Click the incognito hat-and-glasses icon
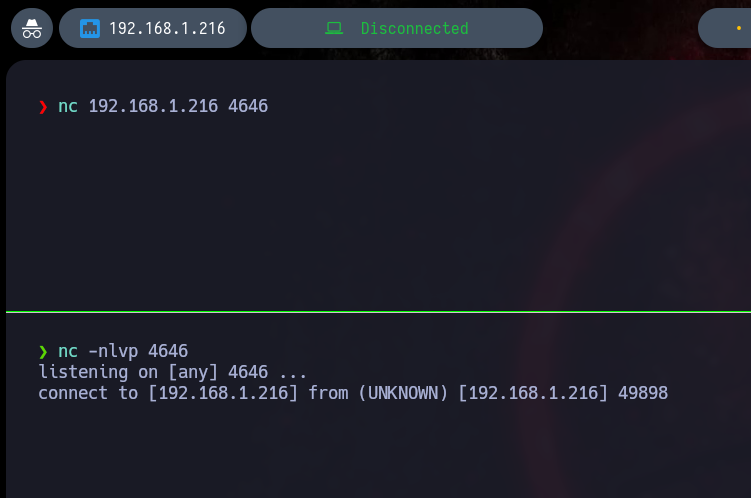The image size is (751, 498). [x=32, y=29]
